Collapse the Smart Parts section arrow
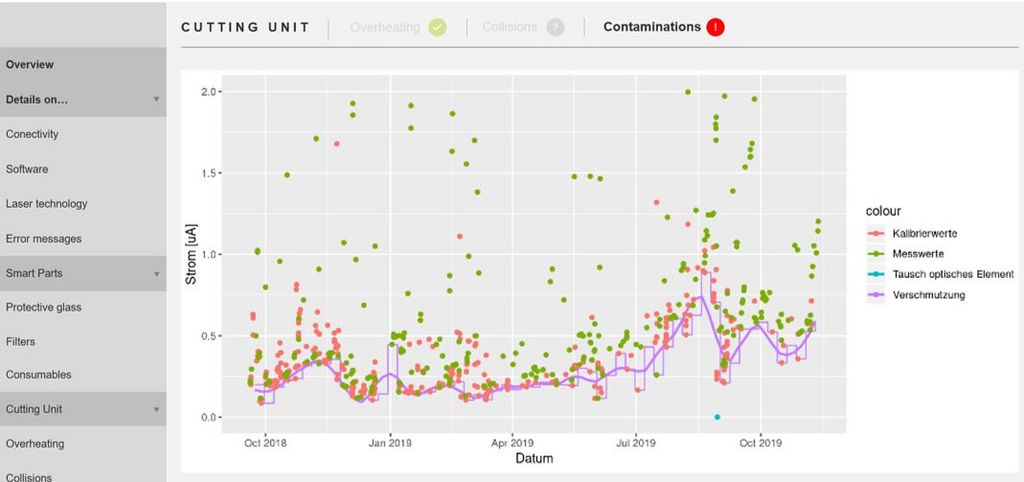Image resolution: width=1024 pixels, height=482 pixels. pos(156,274)
